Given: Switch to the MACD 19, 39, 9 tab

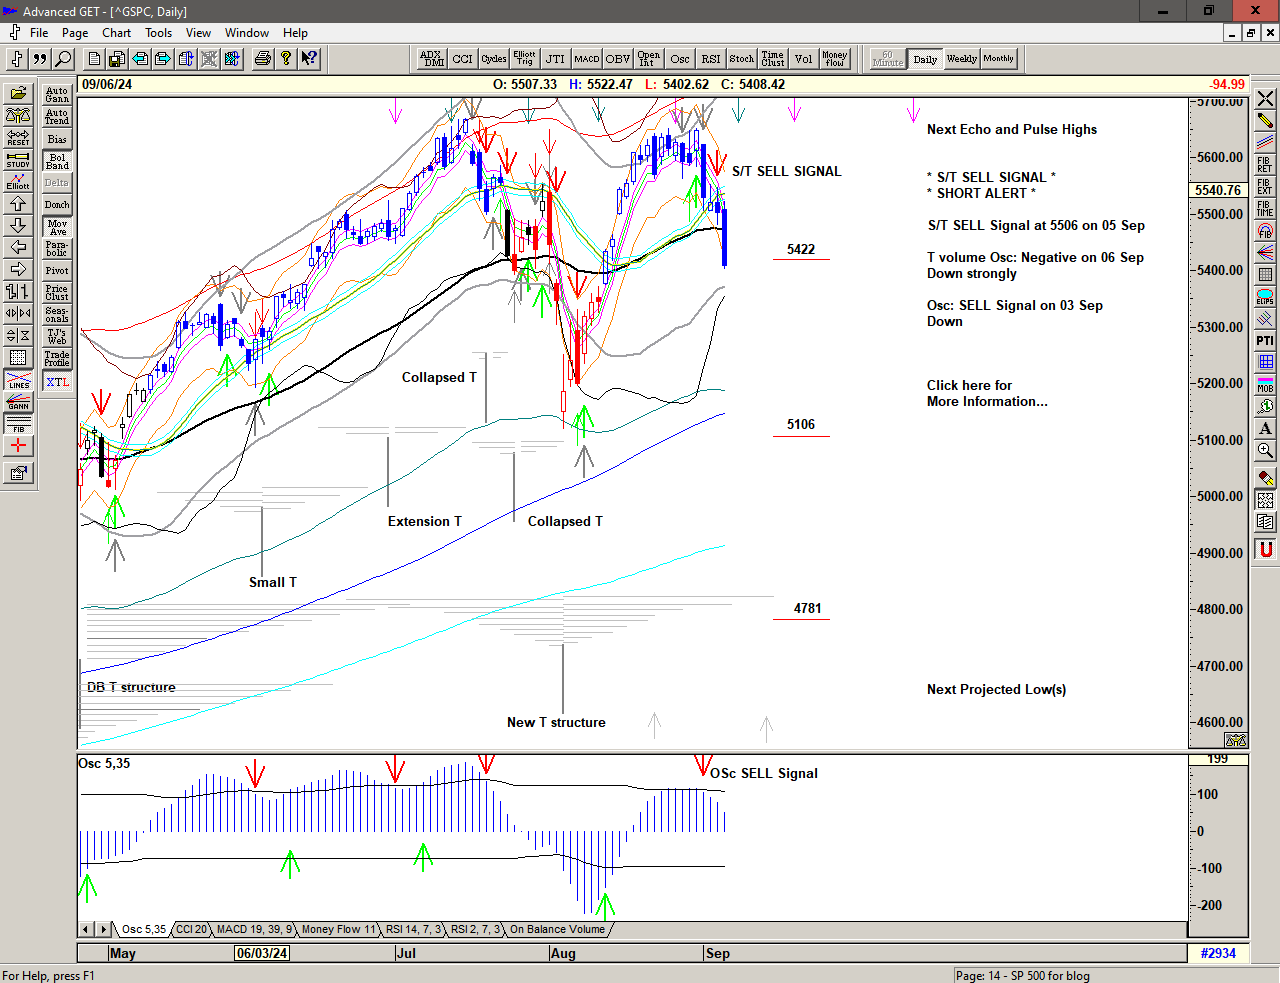Looking at the screenshot, I should [254, 929].
